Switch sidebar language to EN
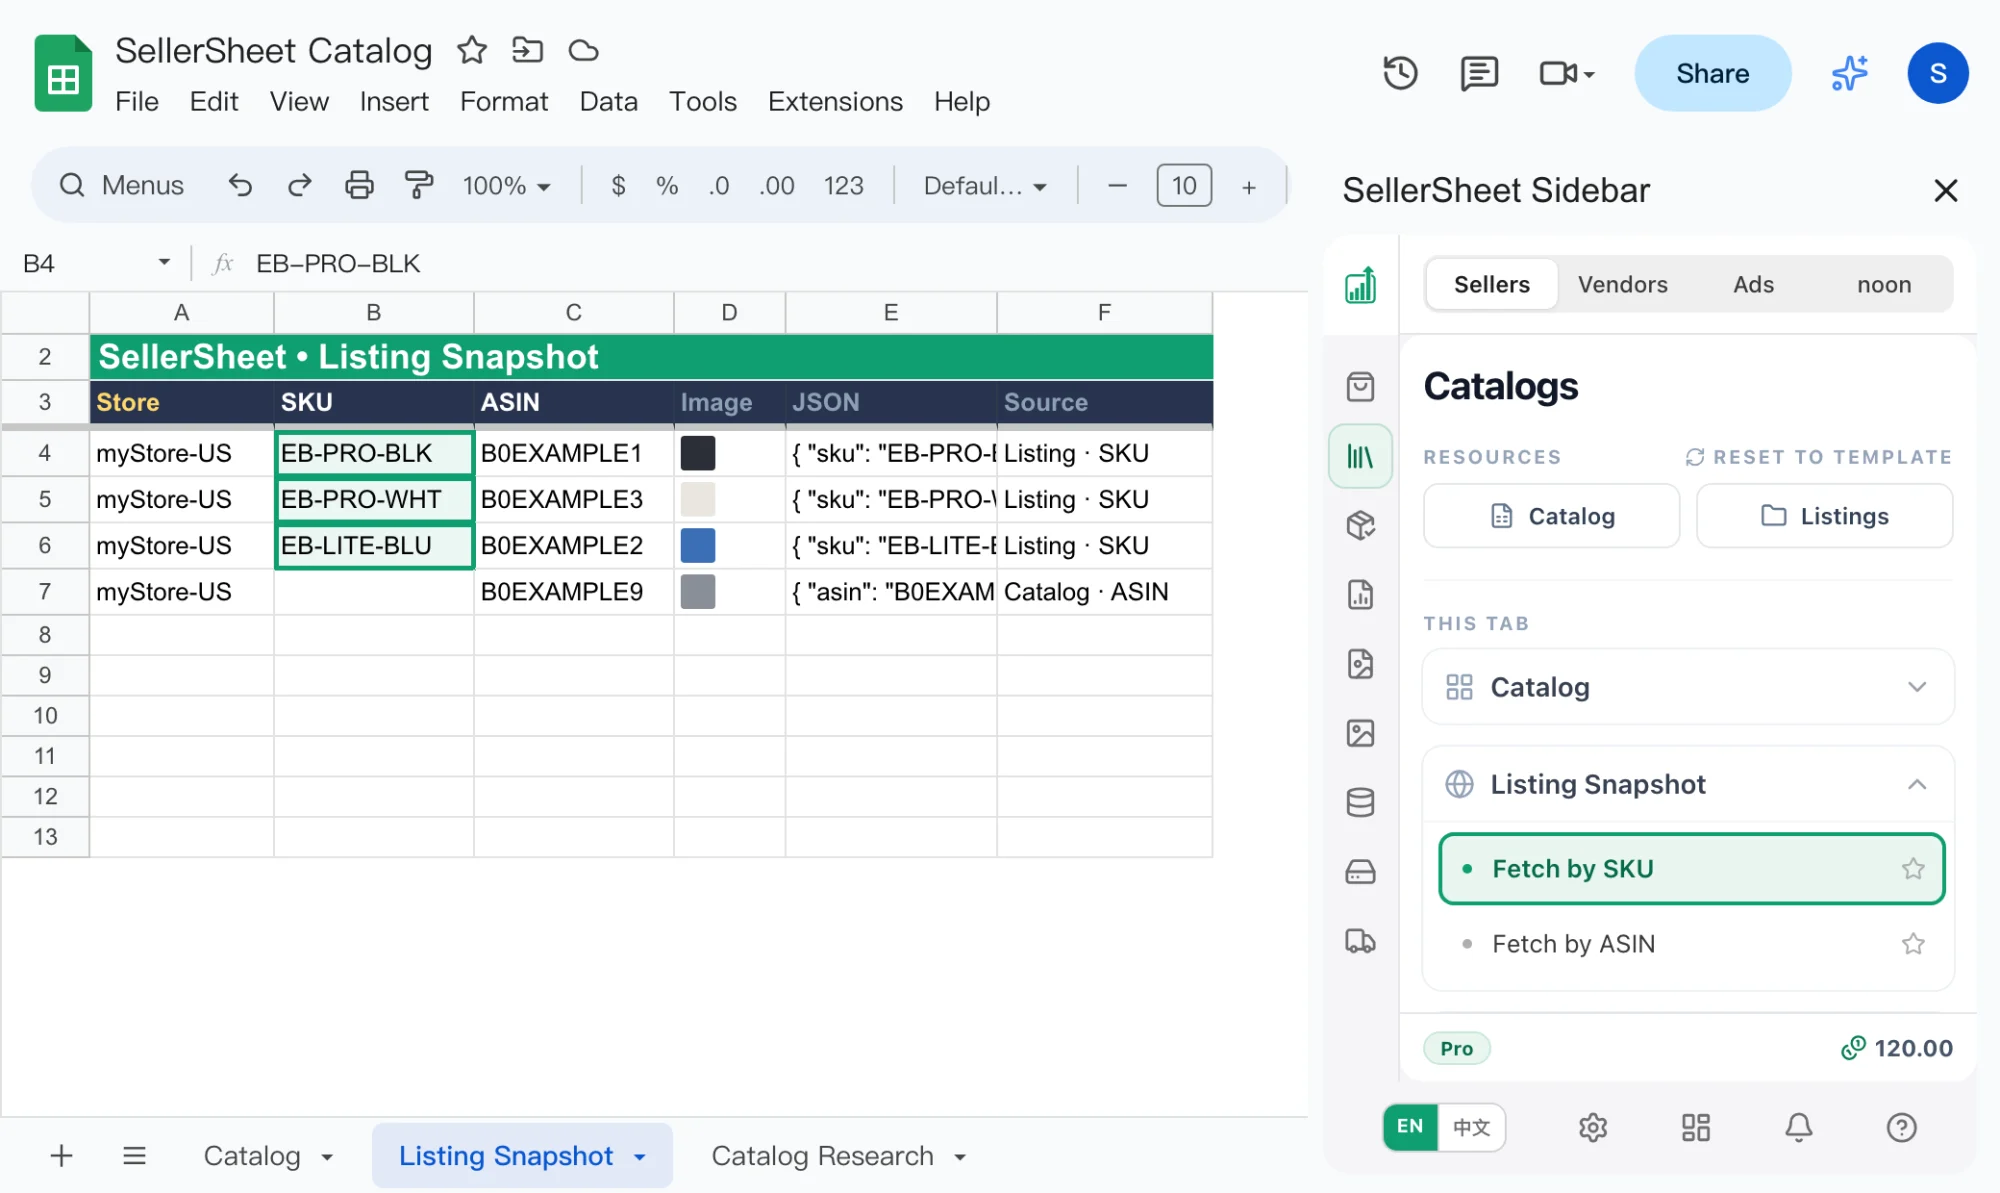2000x1193 pixels. point(1410,1127)
